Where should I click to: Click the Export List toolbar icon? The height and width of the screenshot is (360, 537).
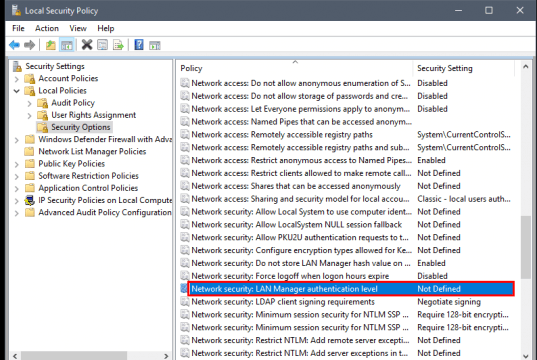click(x=118, y=45)
